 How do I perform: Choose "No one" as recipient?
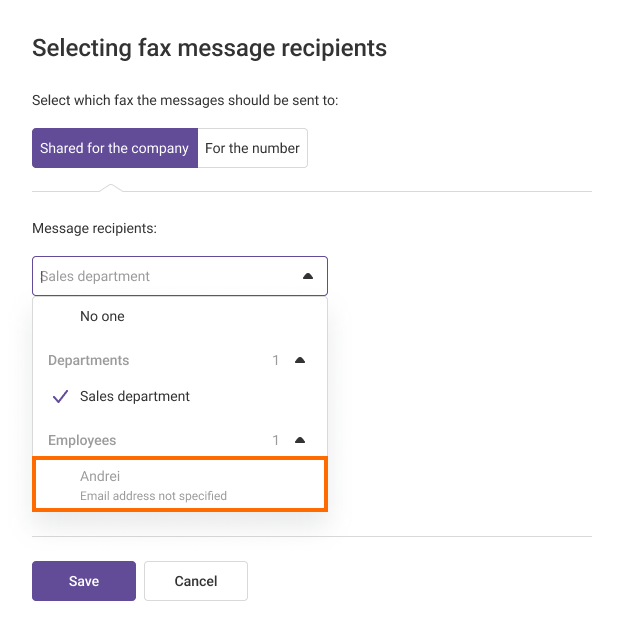coord(102,316)
